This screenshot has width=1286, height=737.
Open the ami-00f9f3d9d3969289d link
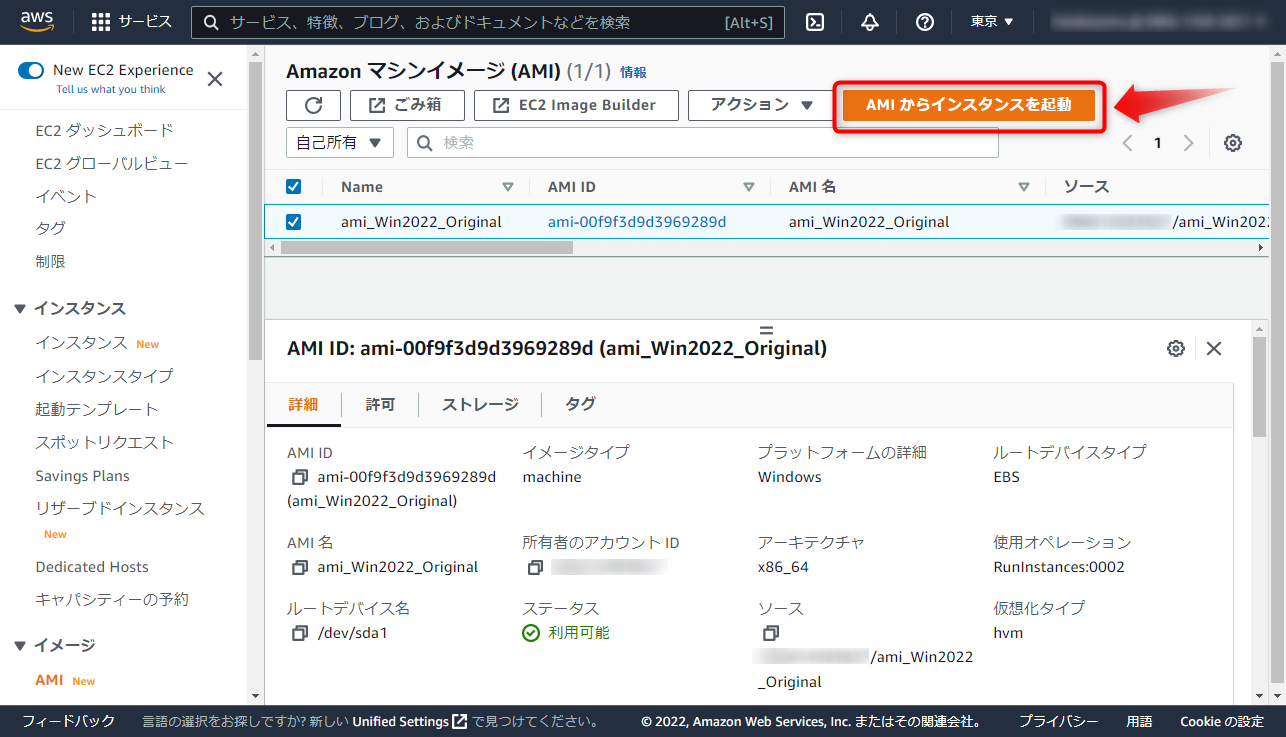[x=637, y=222]
